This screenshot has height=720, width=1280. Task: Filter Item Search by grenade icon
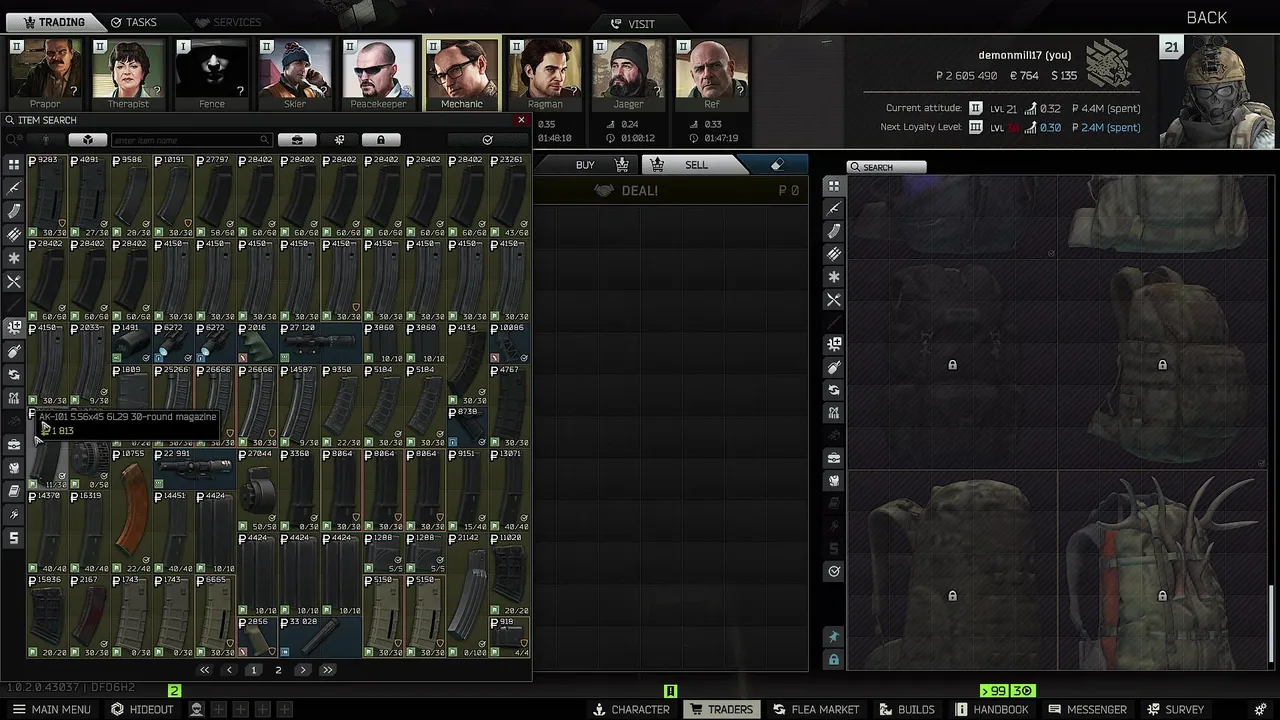14,351
